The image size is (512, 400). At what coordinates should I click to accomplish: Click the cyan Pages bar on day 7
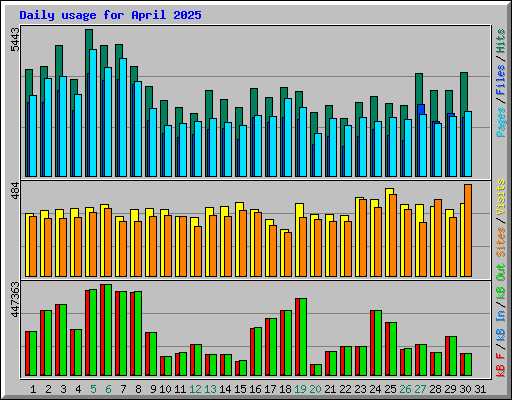coord(123,117)
